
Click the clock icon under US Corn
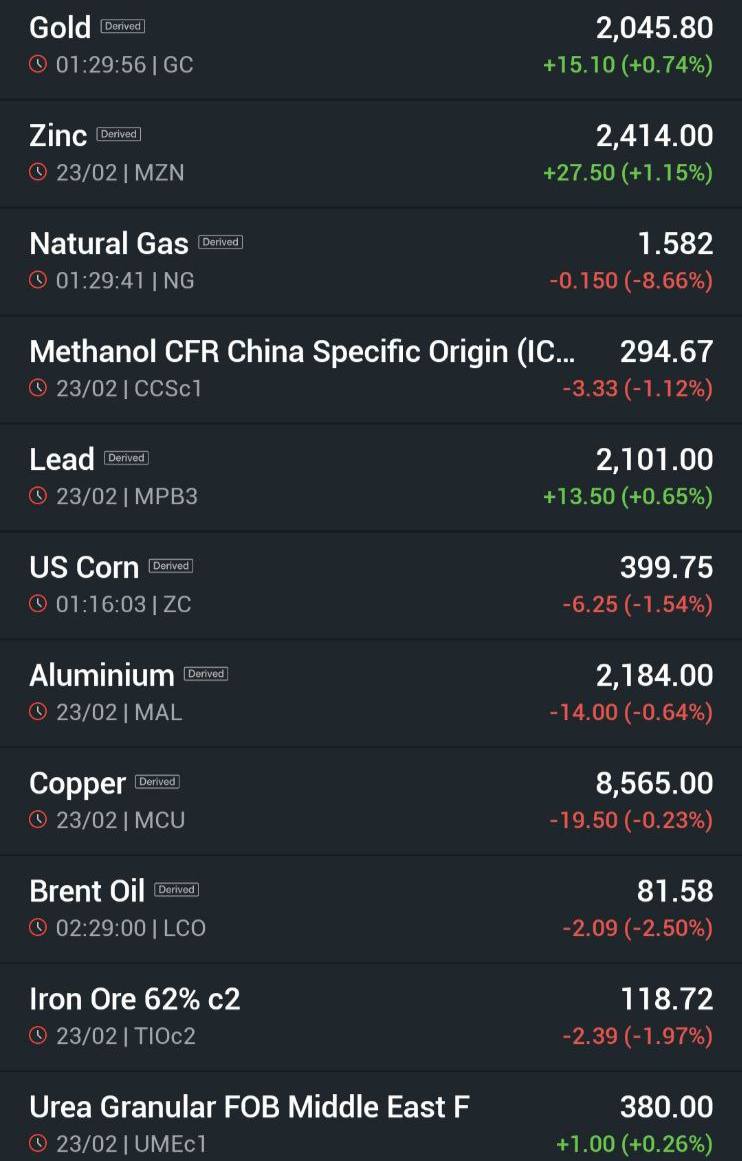[38, 604]
